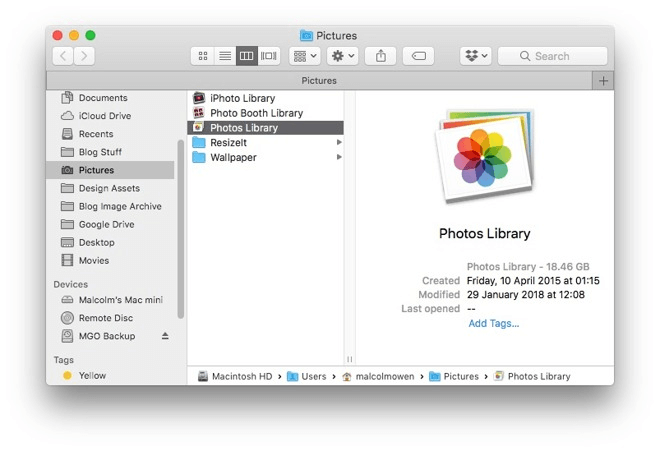Go to Macintosh HD in path bar
660x451 pixels.
click(235, 376)
